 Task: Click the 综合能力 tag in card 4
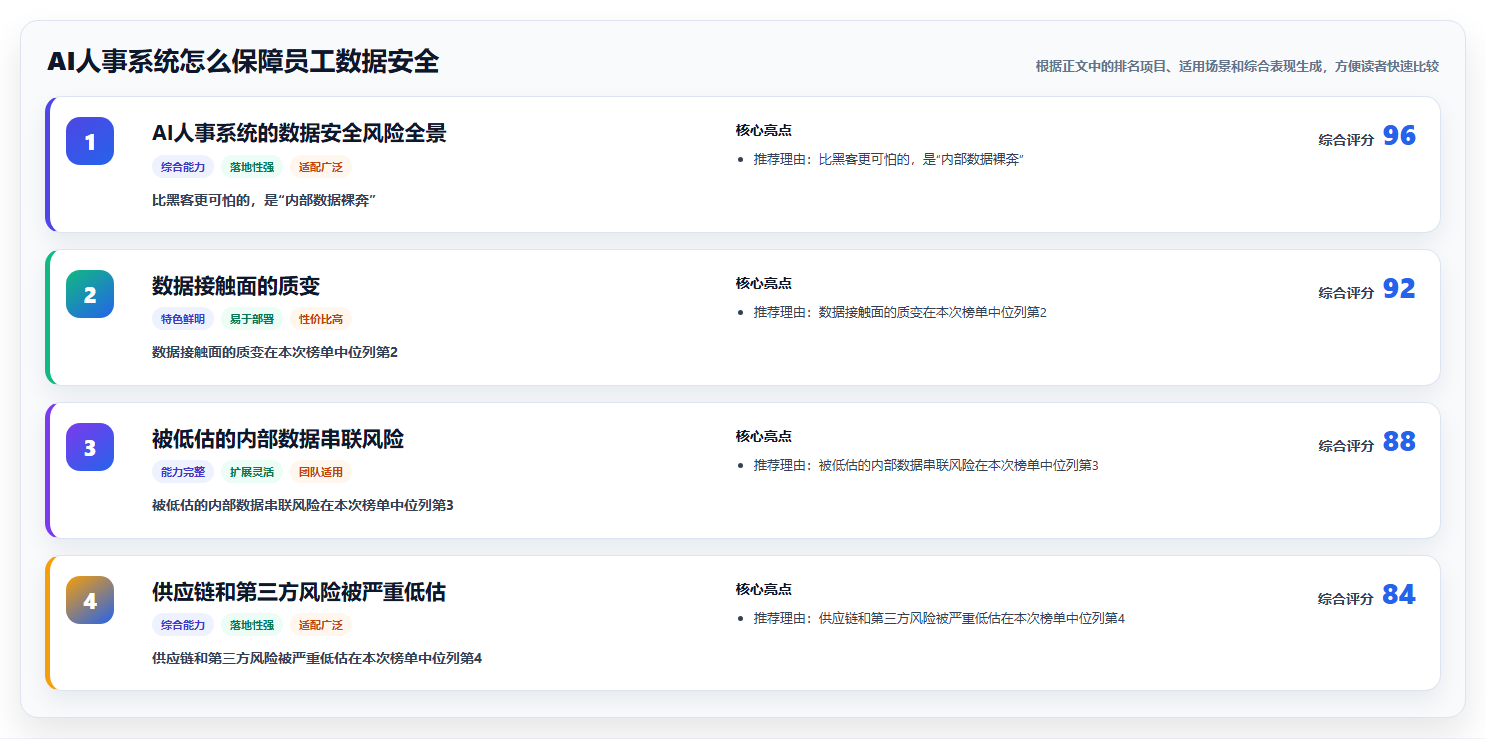[x=183, y=625]
